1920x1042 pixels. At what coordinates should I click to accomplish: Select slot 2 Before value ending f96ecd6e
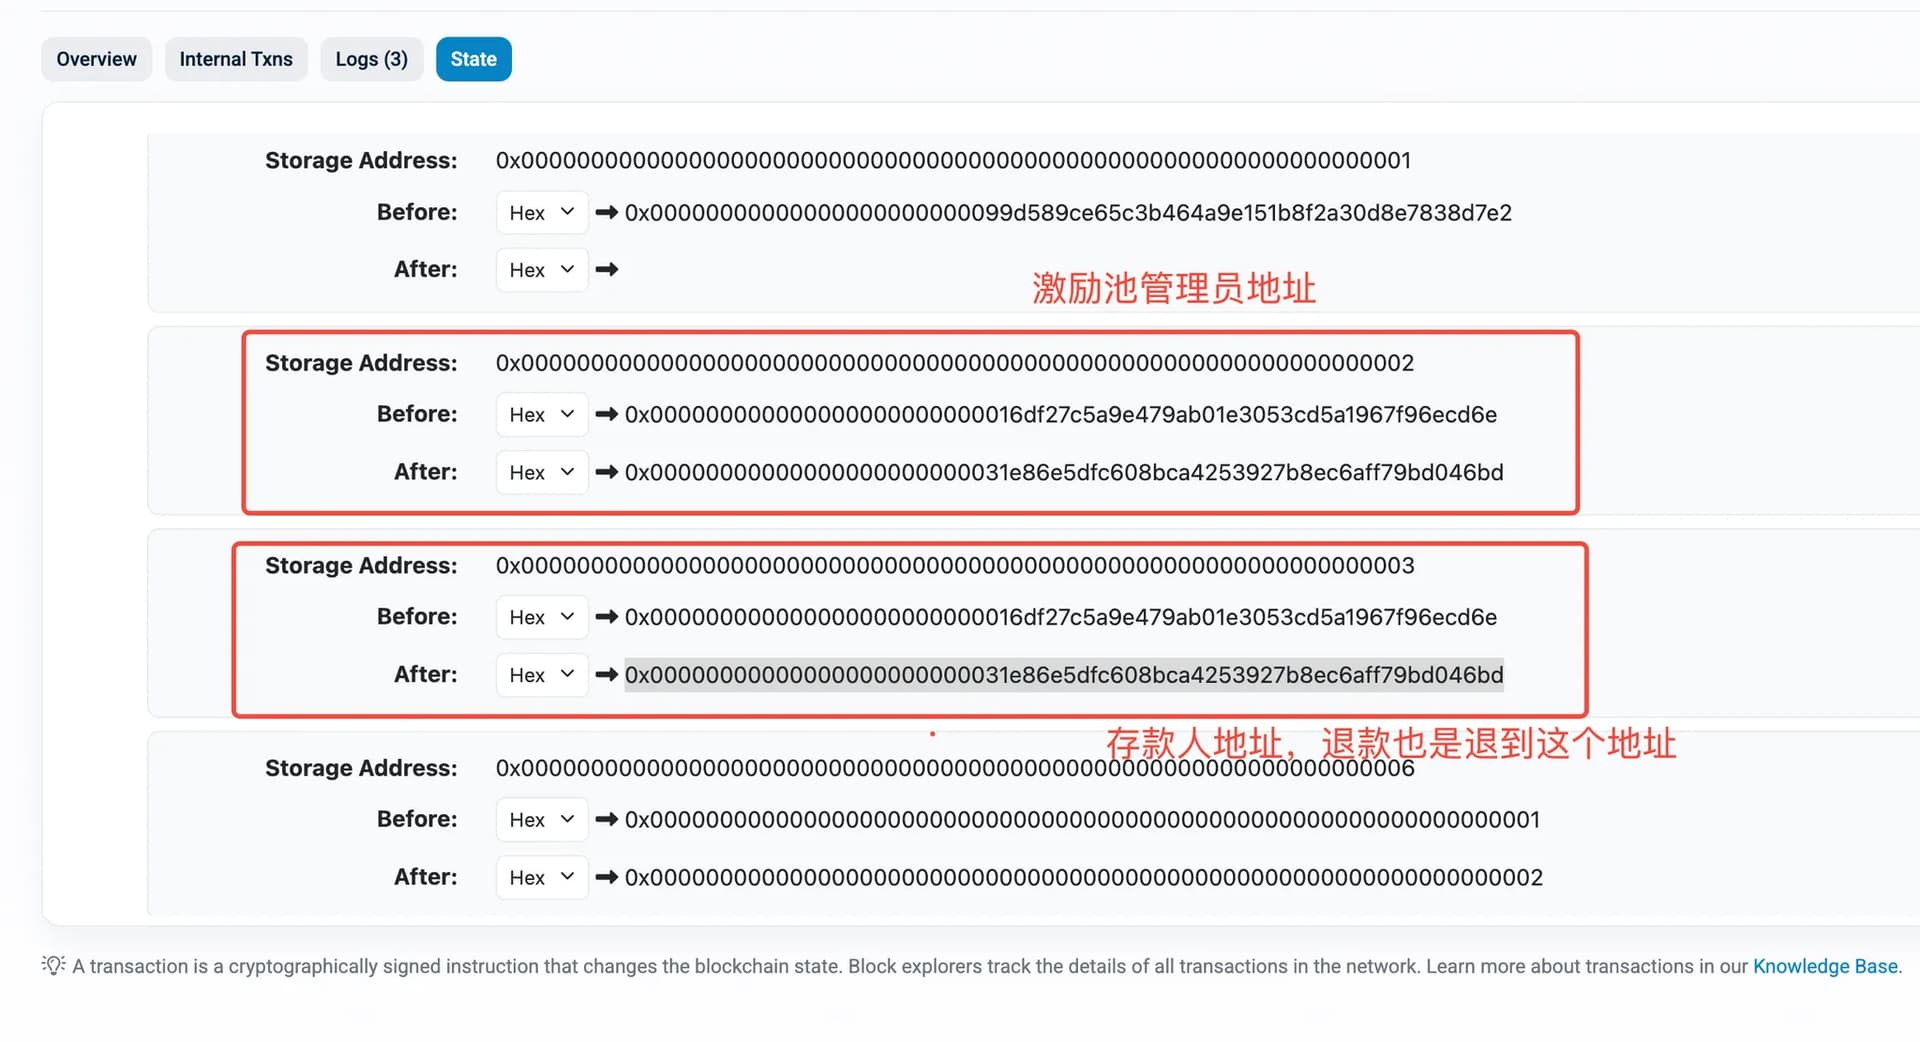point(1061,415)
